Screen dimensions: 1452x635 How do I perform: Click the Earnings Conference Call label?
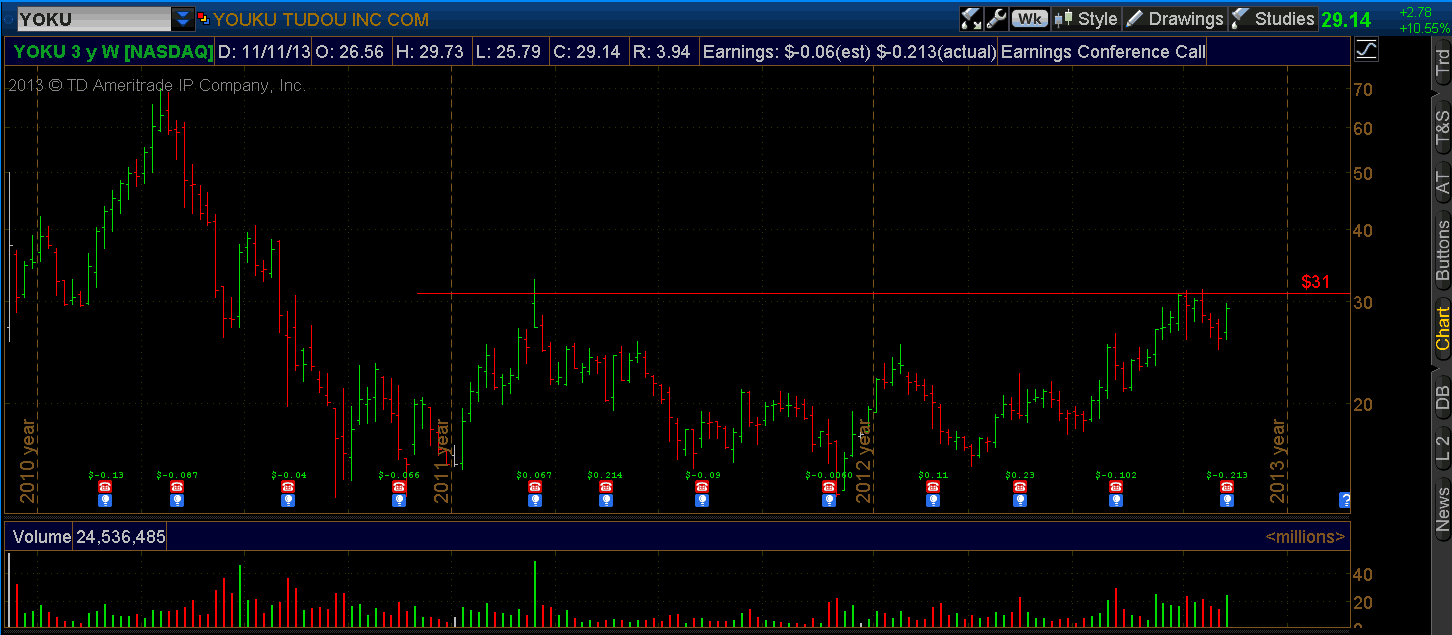(1102, 51)
